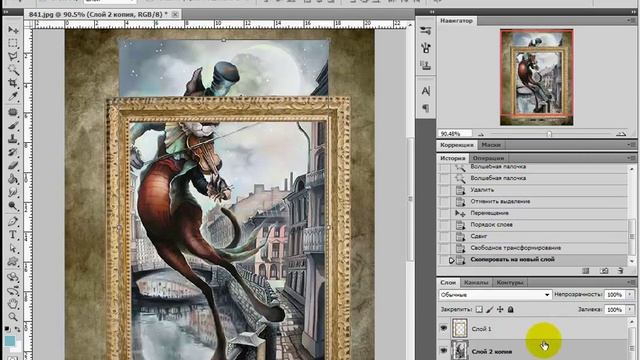Hide the Слой 1 layer
Viewport: 640px width, 360px height.
coord(444,329)
